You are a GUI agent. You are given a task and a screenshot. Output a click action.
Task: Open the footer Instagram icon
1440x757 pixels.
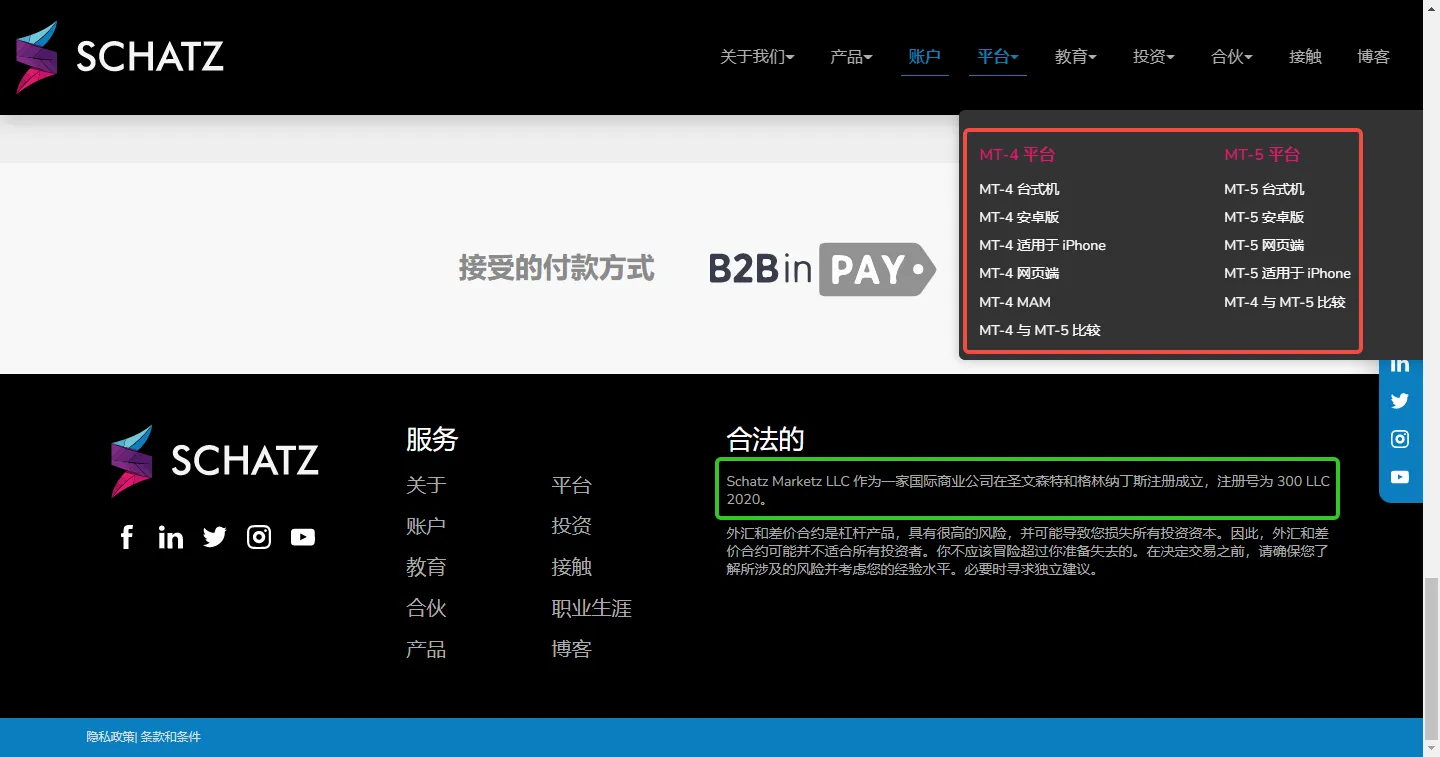tap(259, 537)
